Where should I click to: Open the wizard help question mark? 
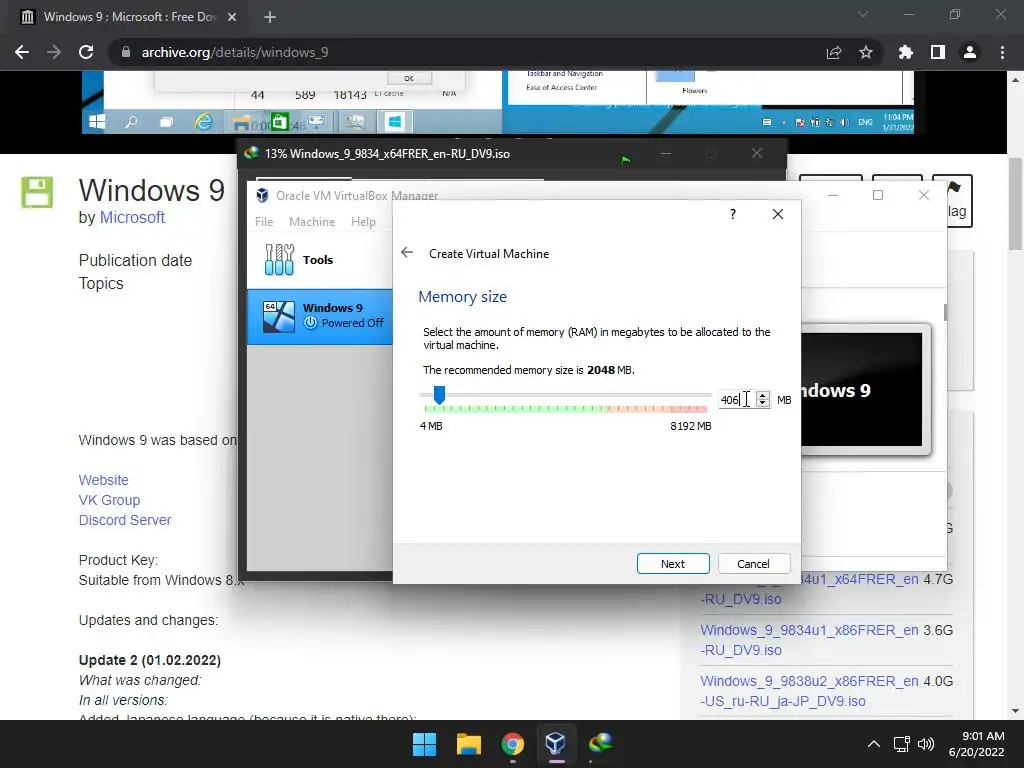[733, 214]
